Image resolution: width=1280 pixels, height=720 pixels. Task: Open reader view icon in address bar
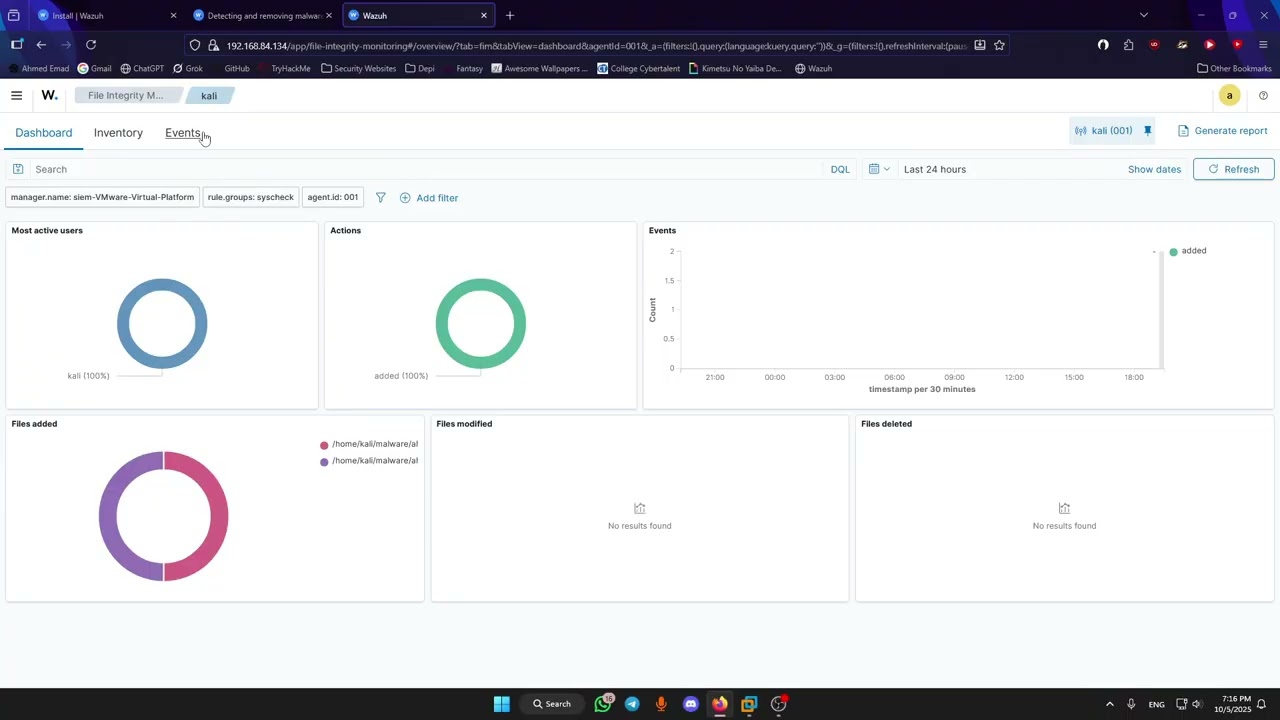click(x=980, y=45)
